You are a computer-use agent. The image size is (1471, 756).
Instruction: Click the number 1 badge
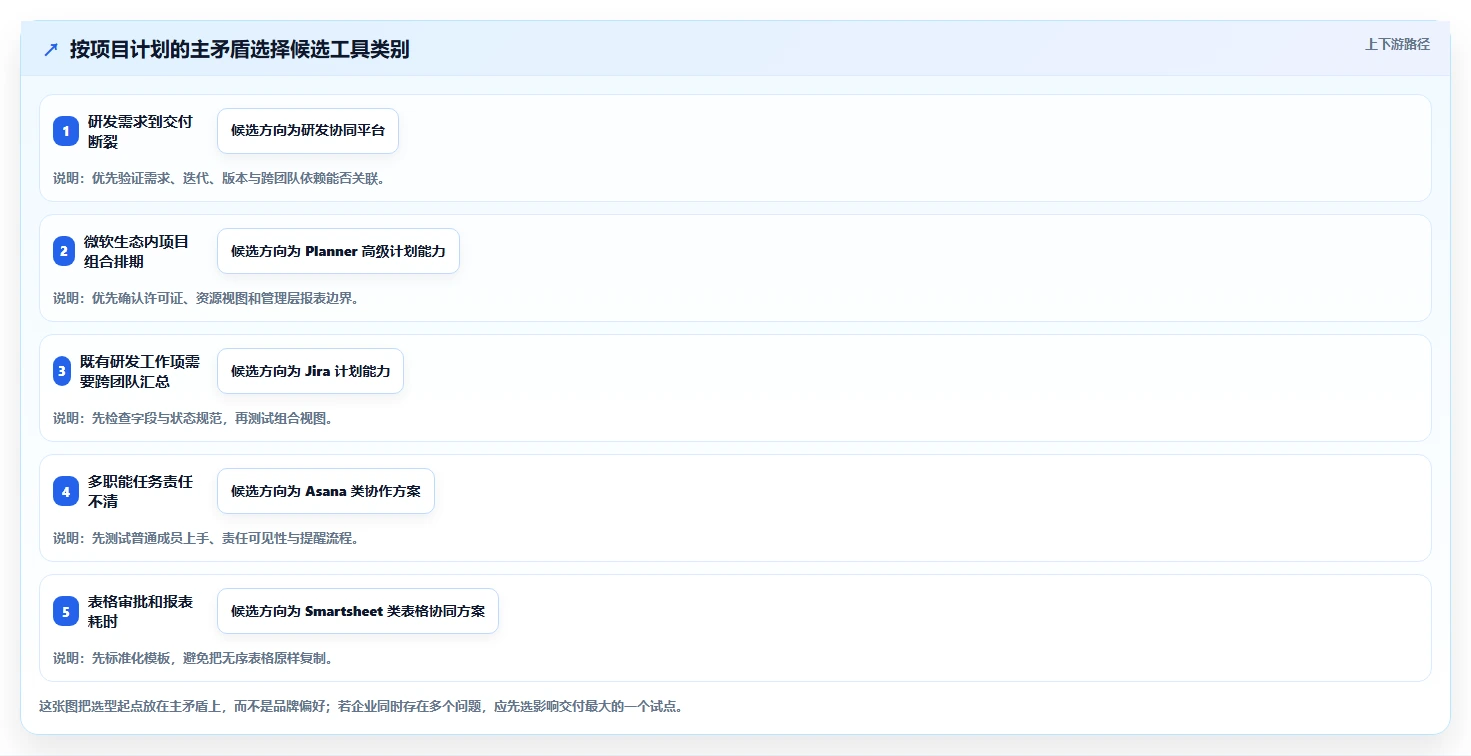(66, 131)
